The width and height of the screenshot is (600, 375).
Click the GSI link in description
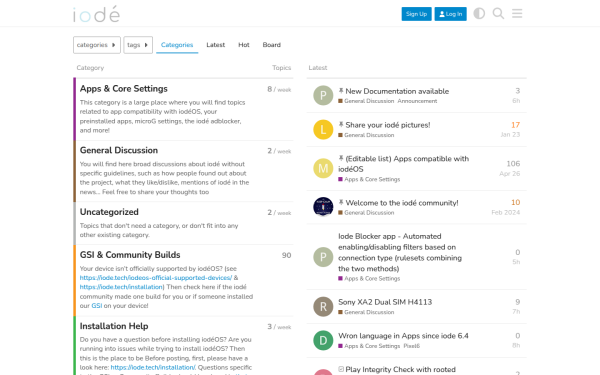[96, 306]
